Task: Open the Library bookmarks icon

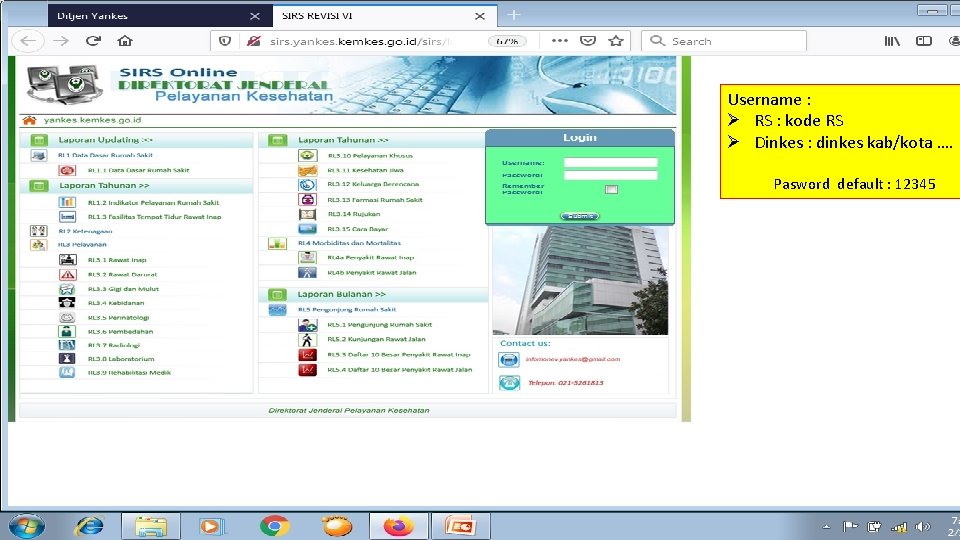Action: tap(892, 41)
